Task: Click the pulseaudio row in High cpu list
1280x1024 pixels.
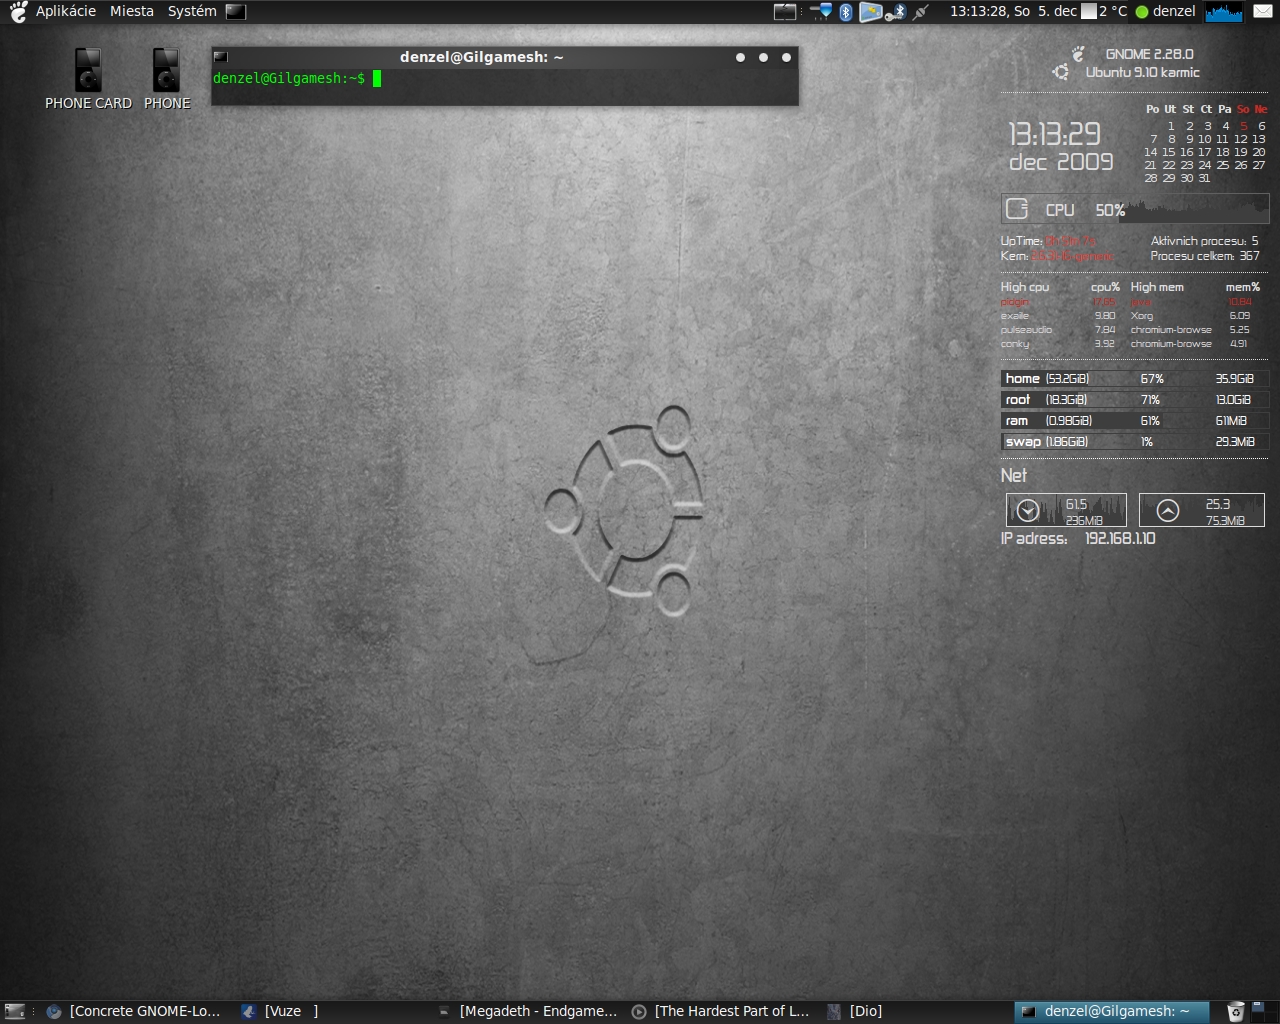Action: (x=1058, y=329)
